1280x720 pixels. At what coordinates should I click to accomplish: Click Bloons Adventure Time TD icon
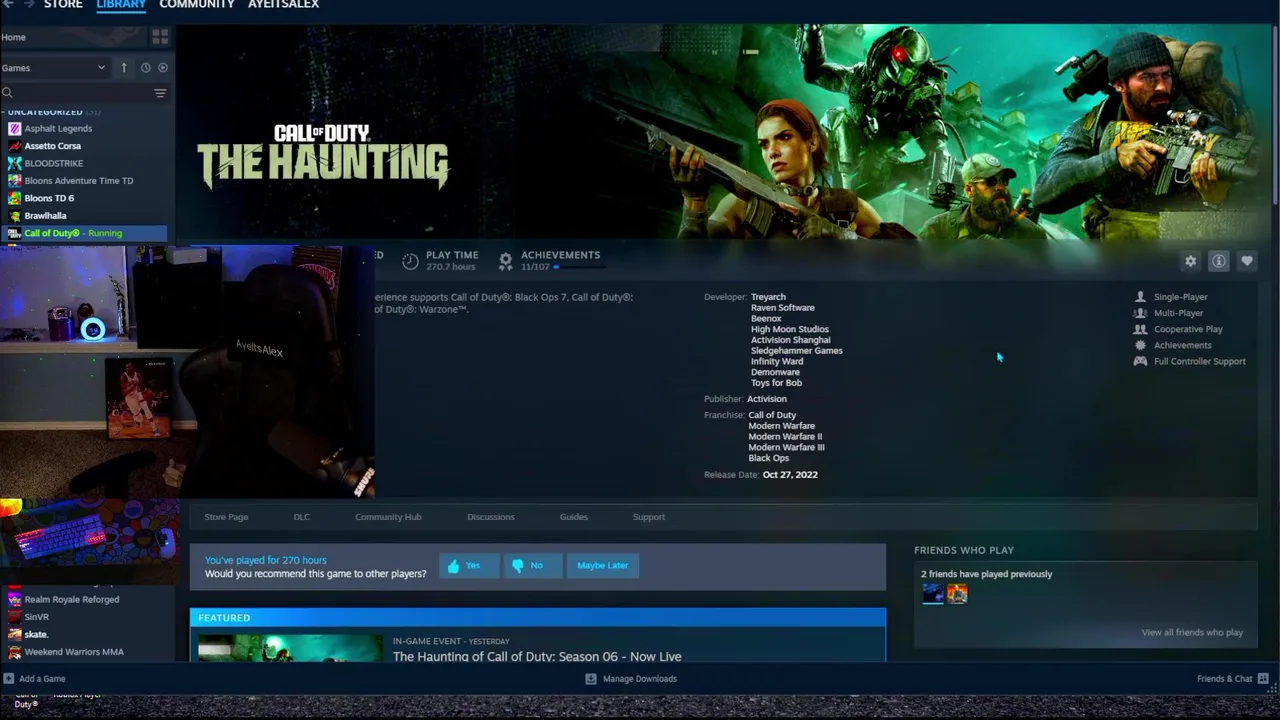14,181
